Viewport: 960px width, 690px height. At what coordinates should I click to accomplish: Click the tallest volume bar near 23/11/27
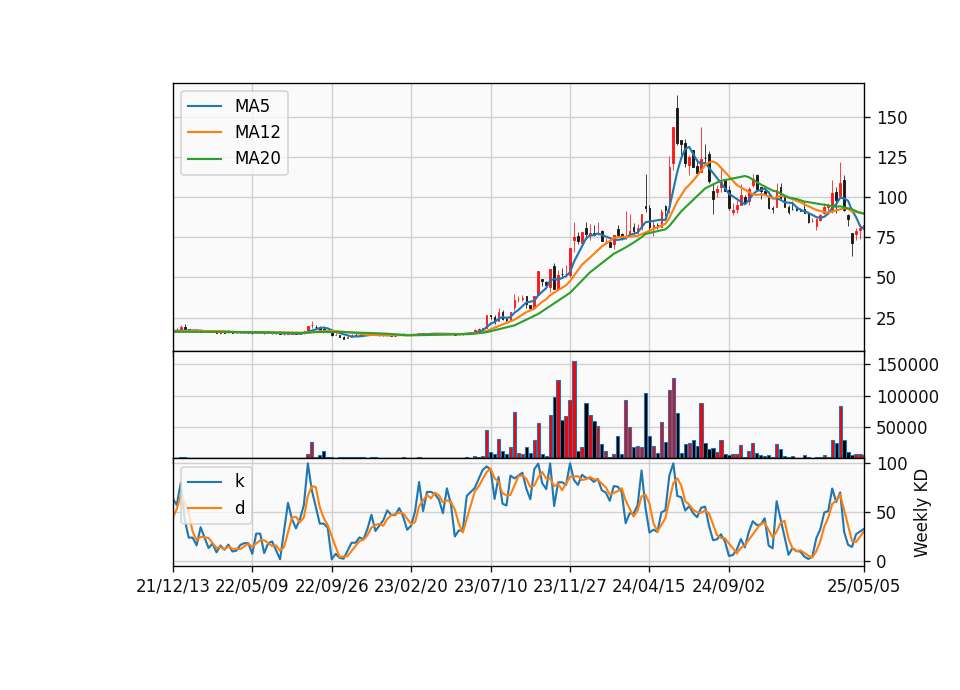(x=574, y=410)
